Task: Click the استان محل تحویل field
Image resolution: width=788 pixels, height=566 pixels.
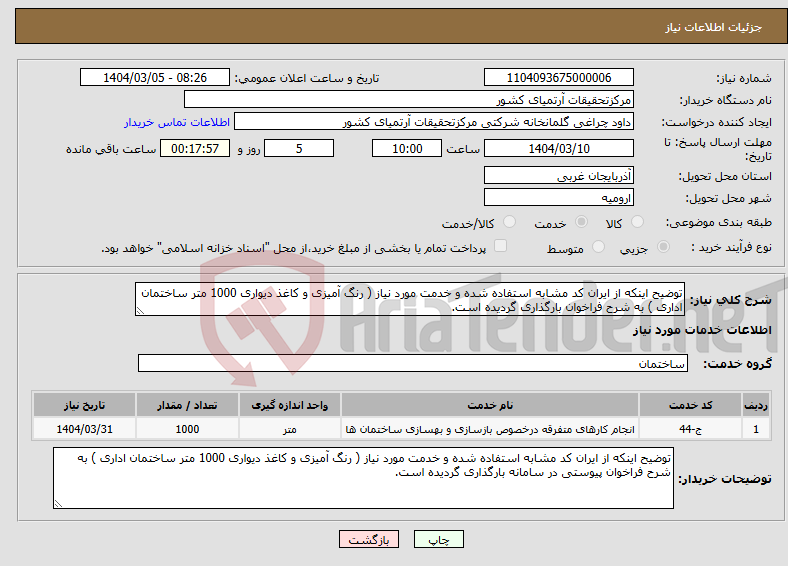Action: click(558, 175)
